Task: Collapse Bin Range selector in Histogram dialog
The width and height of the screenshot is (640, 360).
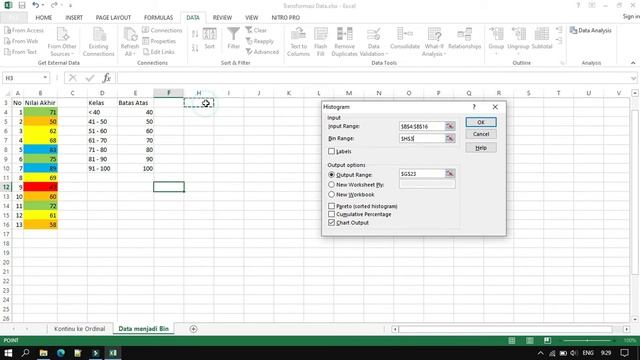Action: 450,138
